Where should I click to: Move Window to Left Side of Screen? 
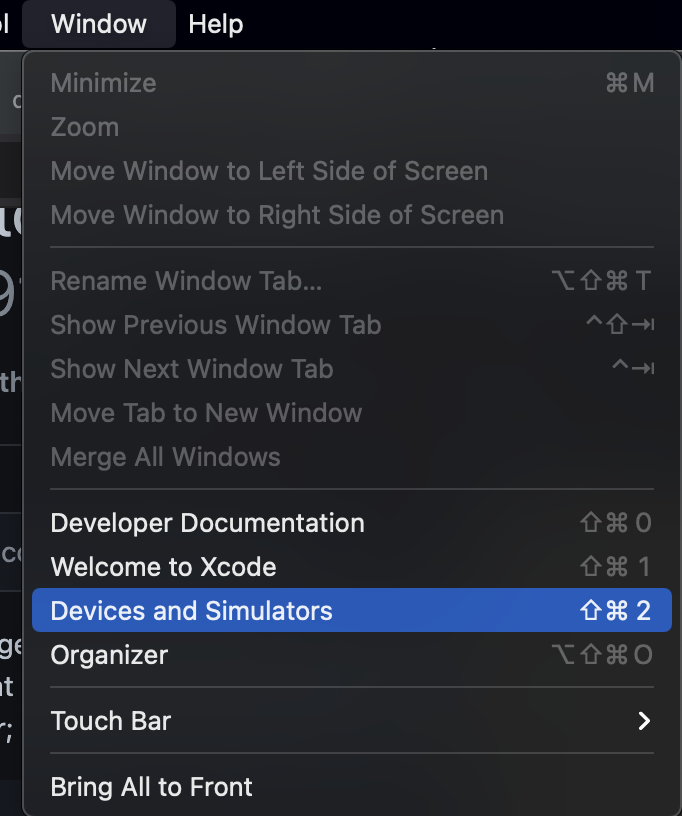(x=269, y=171)
